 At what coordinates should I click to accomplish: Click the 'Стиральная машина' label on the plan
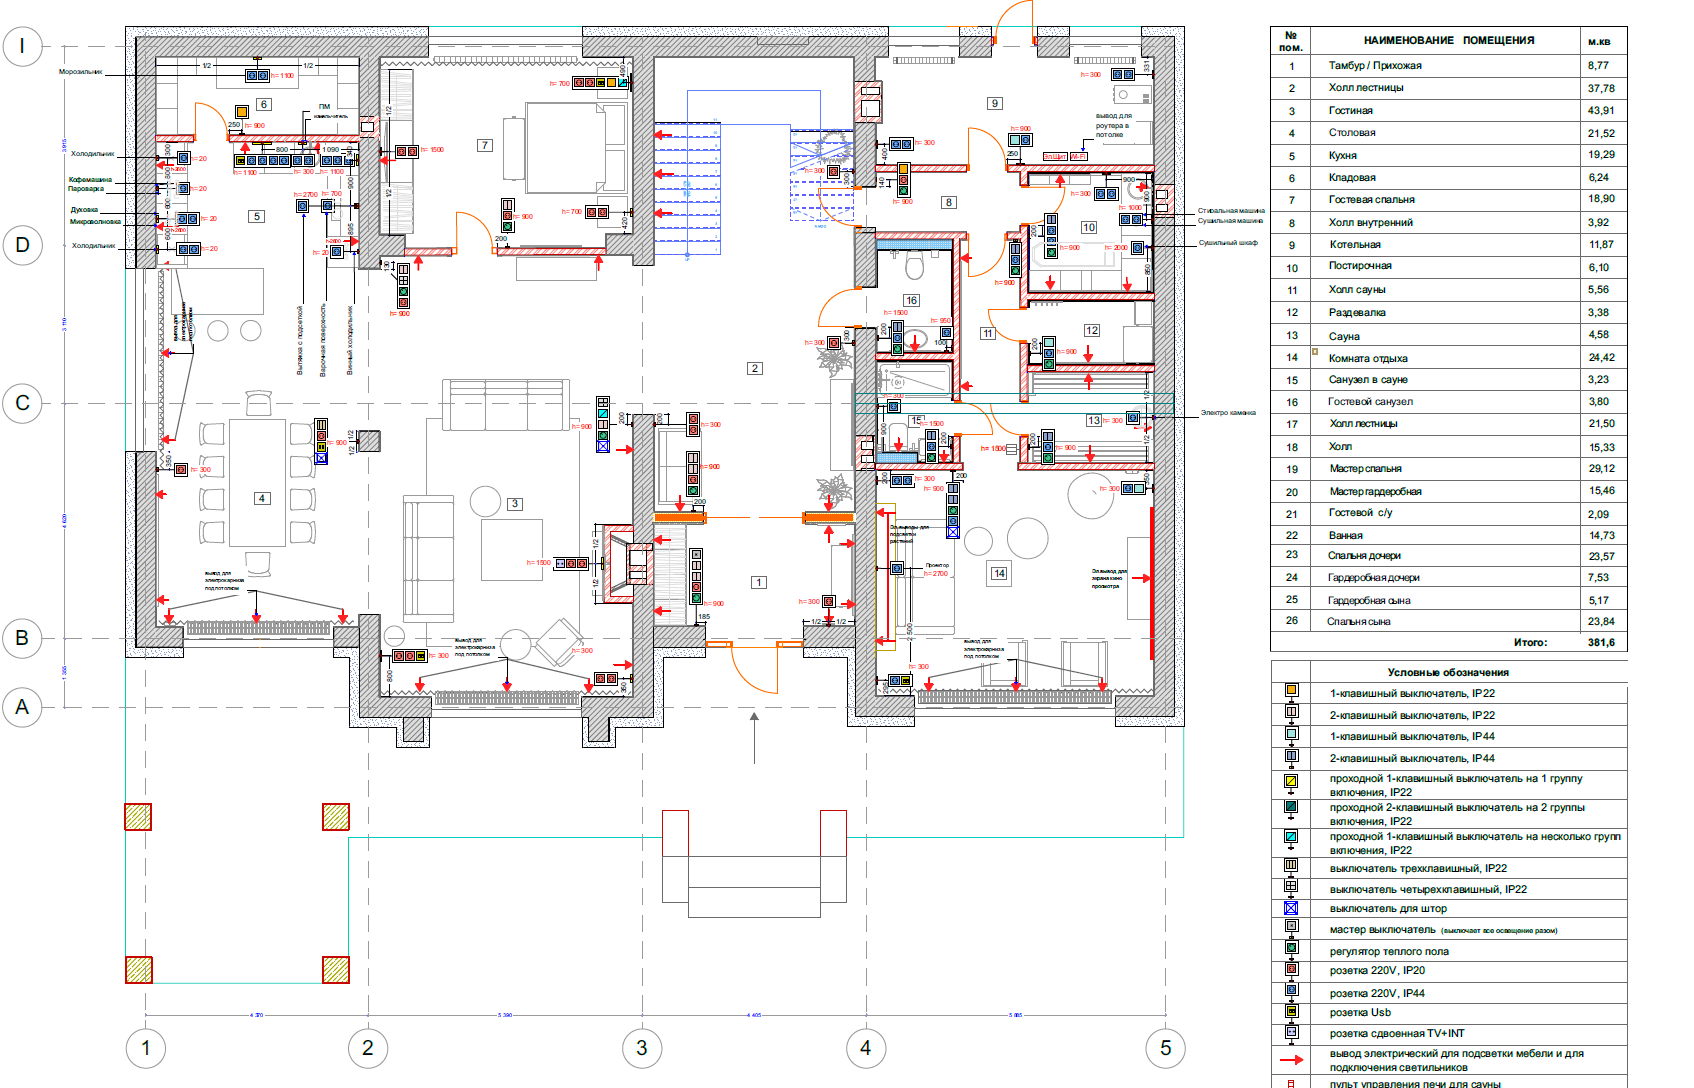1231,211
